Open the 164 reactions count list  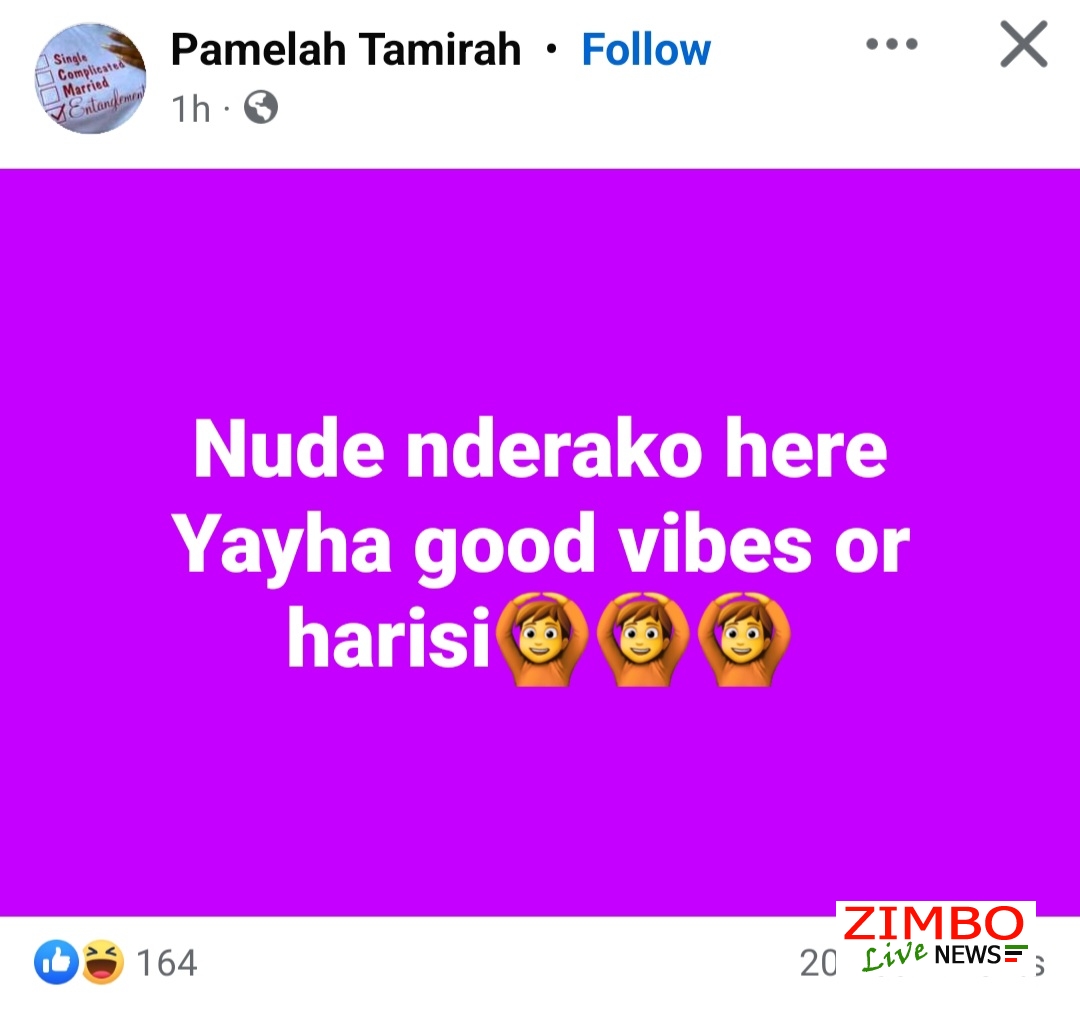pyautogui.click(x=167, y=963)
